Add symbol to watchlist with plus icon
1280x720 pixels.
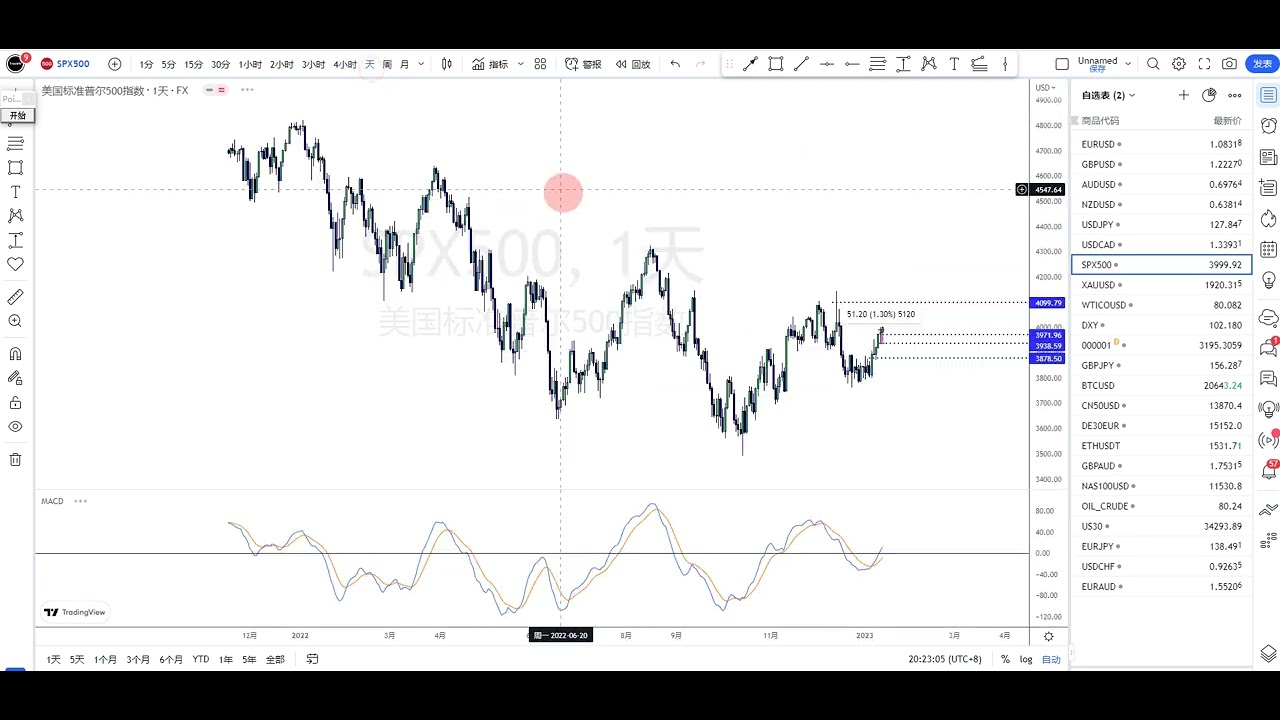click(x=1184, y=95)
